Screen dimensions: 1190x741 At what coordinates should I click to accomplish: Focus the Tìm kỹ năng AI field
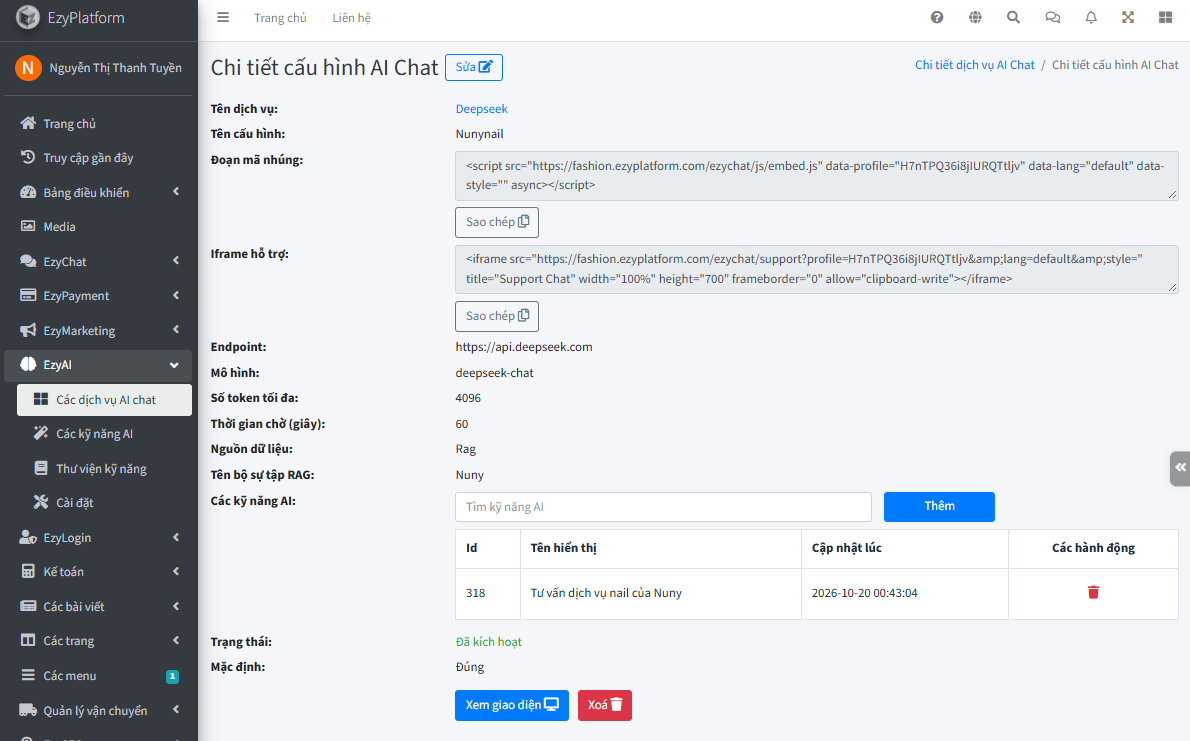point(663,507)
